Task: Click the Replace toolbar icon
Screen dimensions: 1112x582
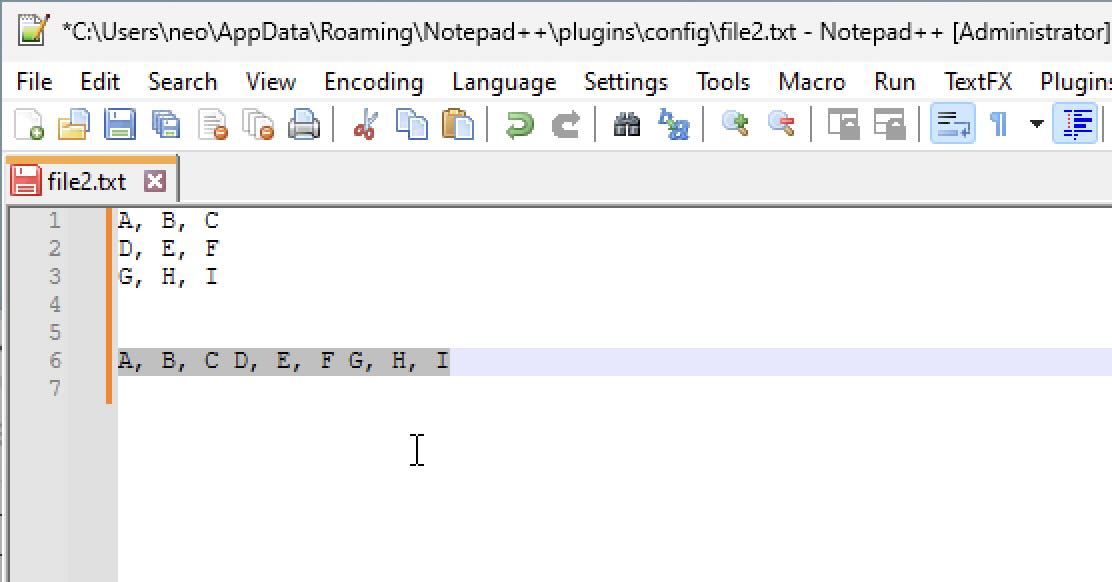Action: pos(676,124)
